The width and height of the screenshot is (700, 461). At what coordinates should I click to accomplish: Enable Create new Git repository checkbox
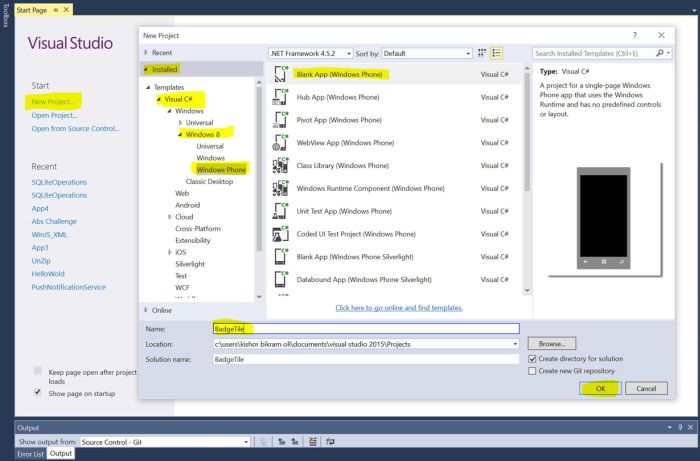point(532,371)
